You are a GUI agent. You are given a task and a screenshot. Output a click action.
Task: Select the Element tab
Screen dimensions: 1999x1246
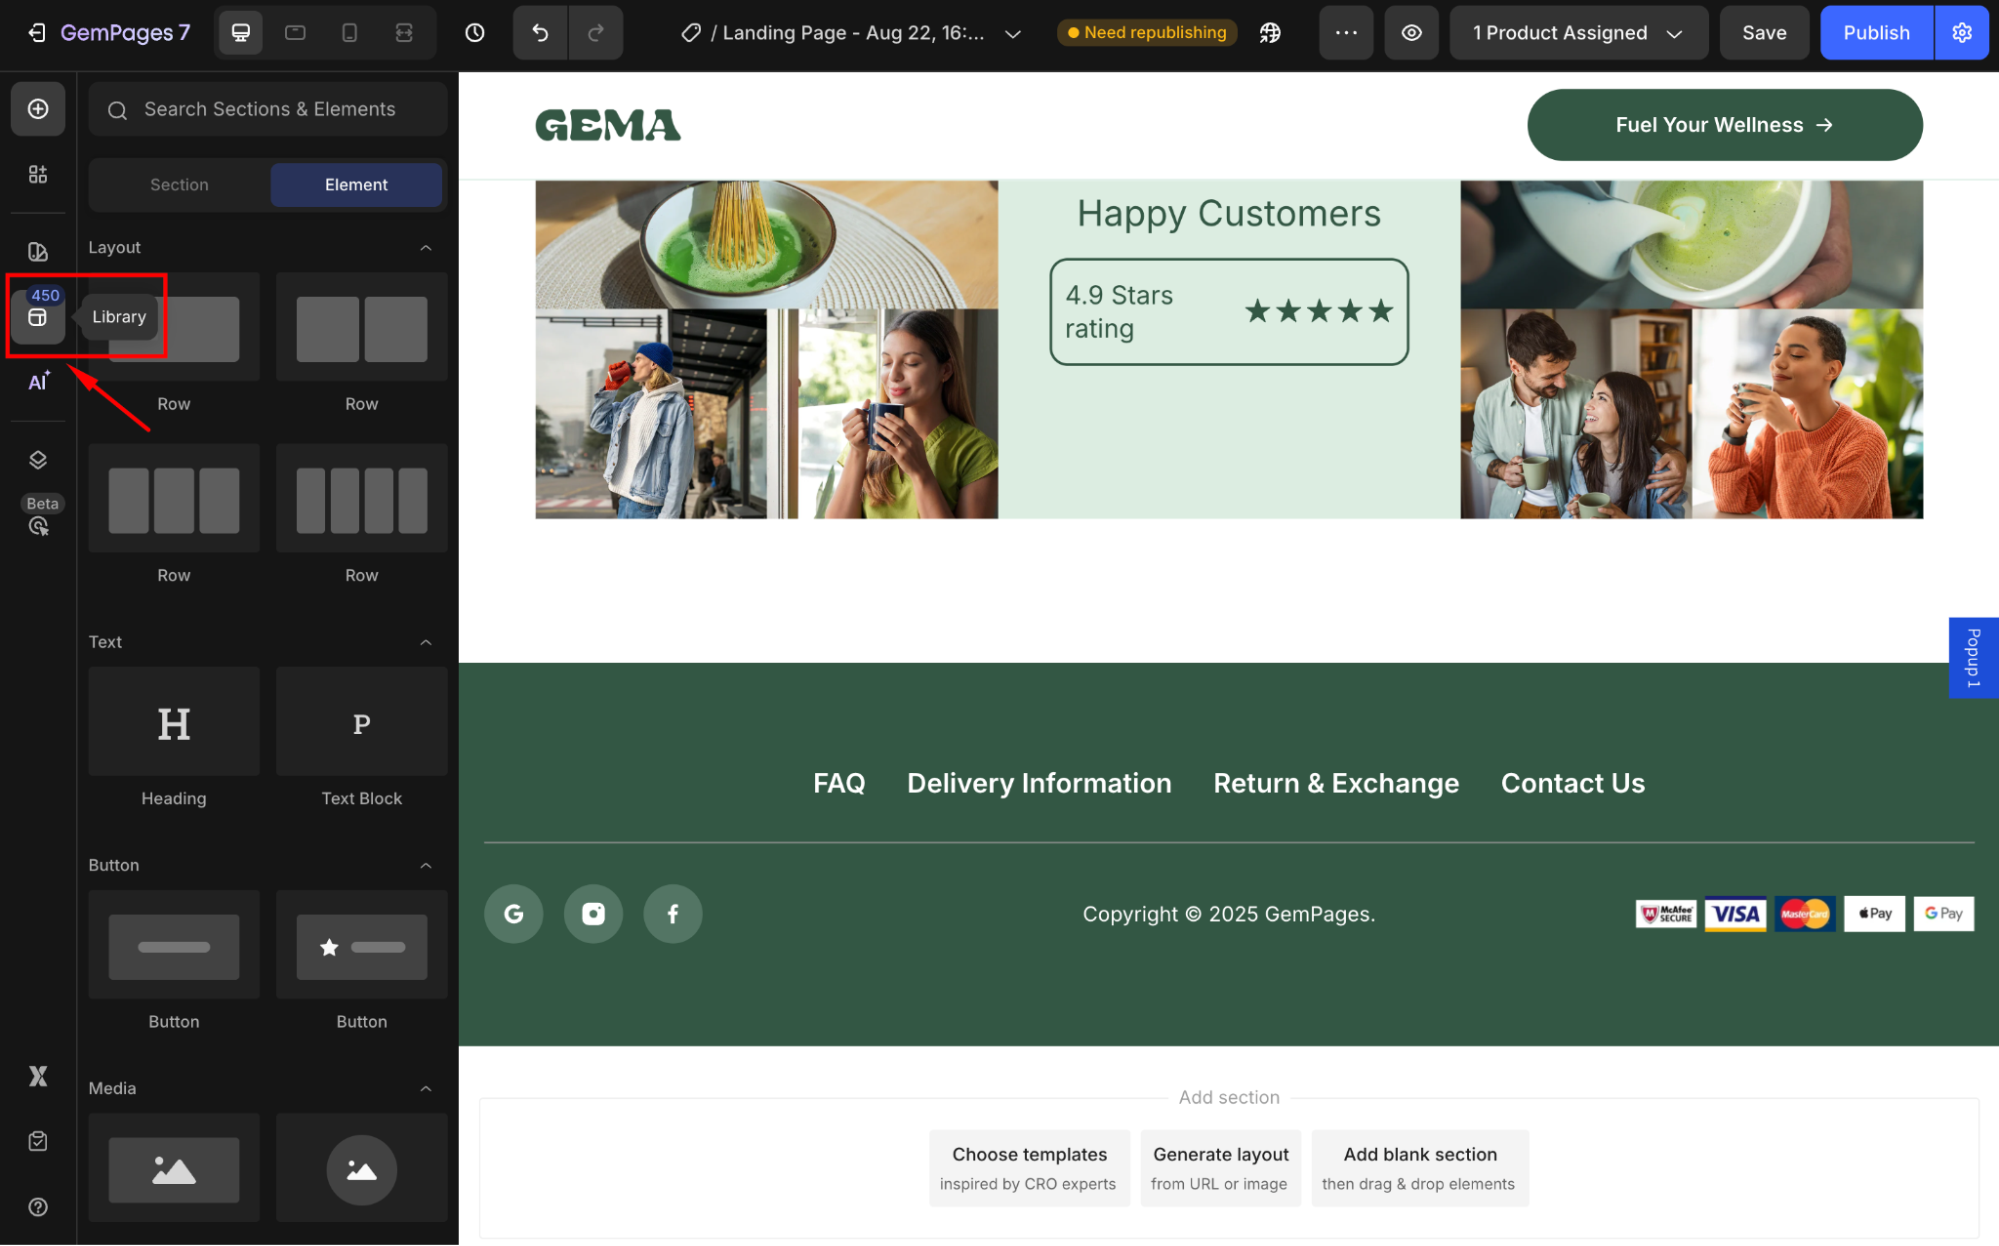[356, 185]
